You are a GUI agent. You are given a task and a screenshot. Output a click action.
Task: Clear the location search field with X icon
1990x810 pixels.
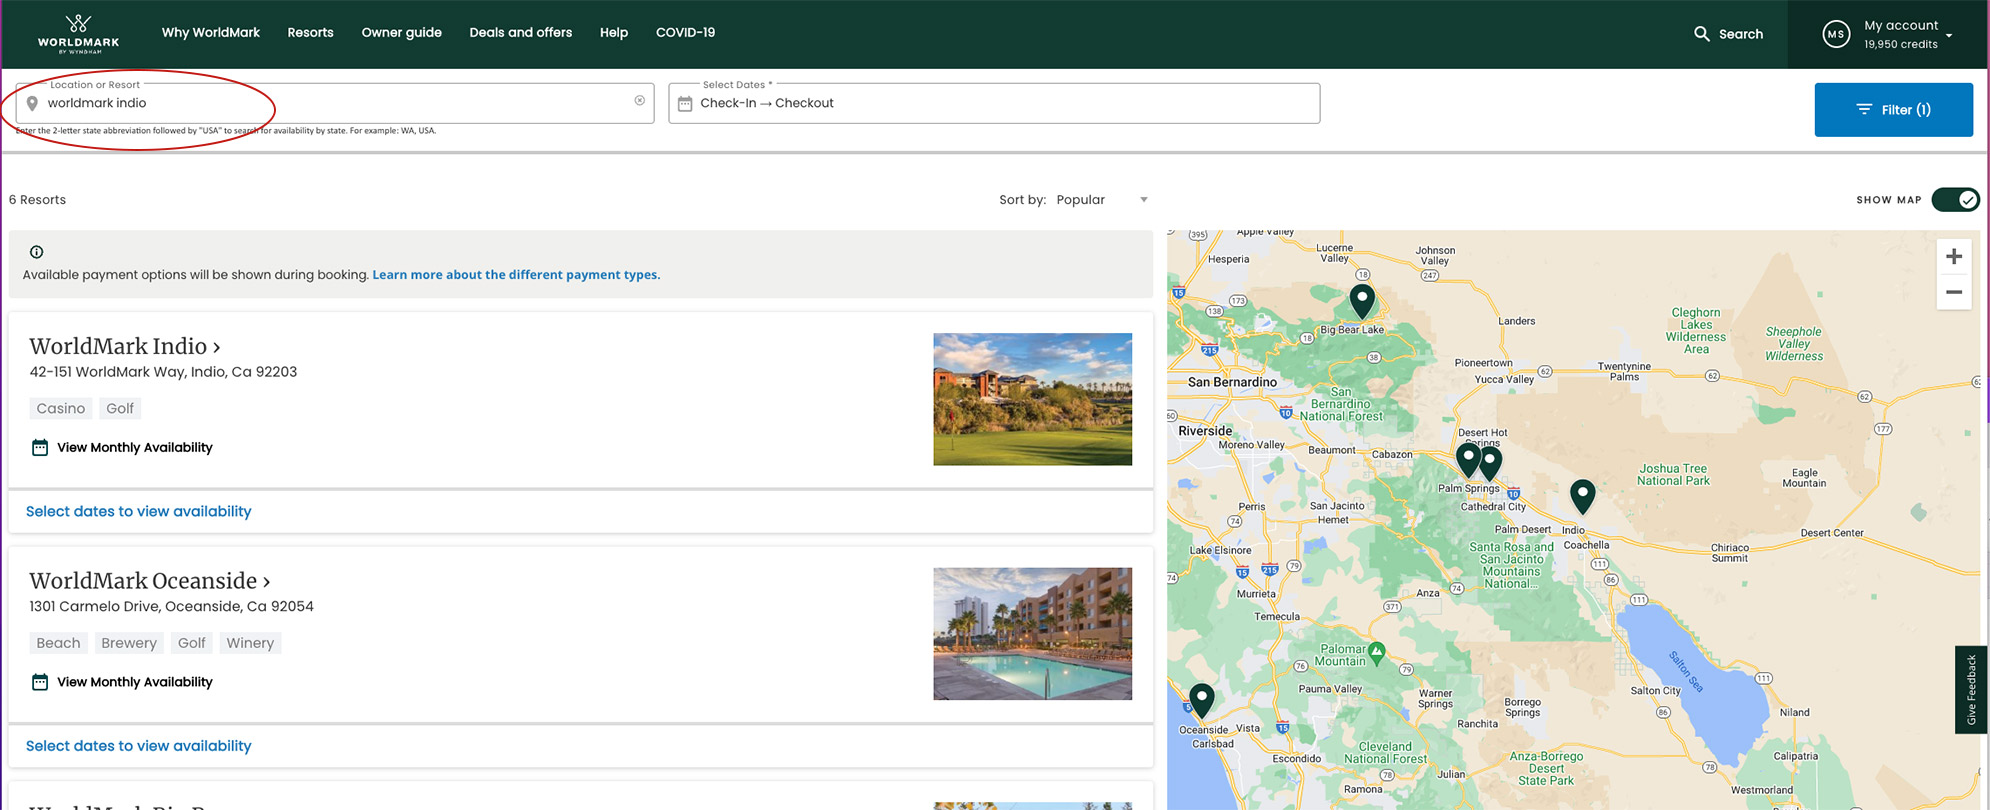[x=640, y=100]
